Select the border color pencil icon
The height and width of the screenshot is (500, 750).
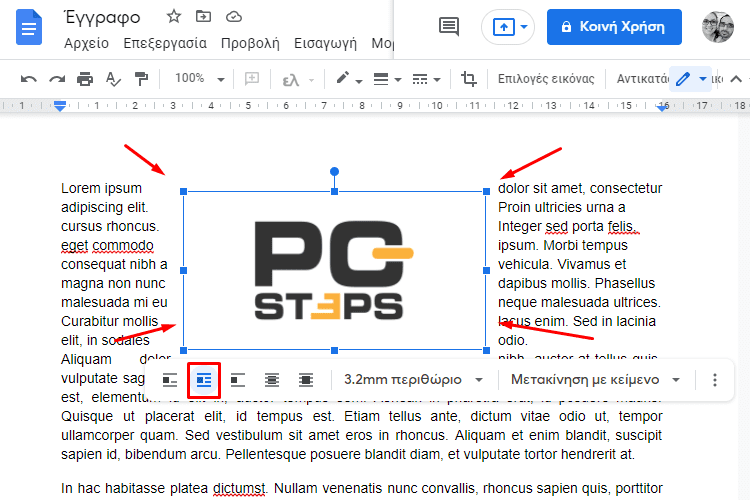pos(342,78)
